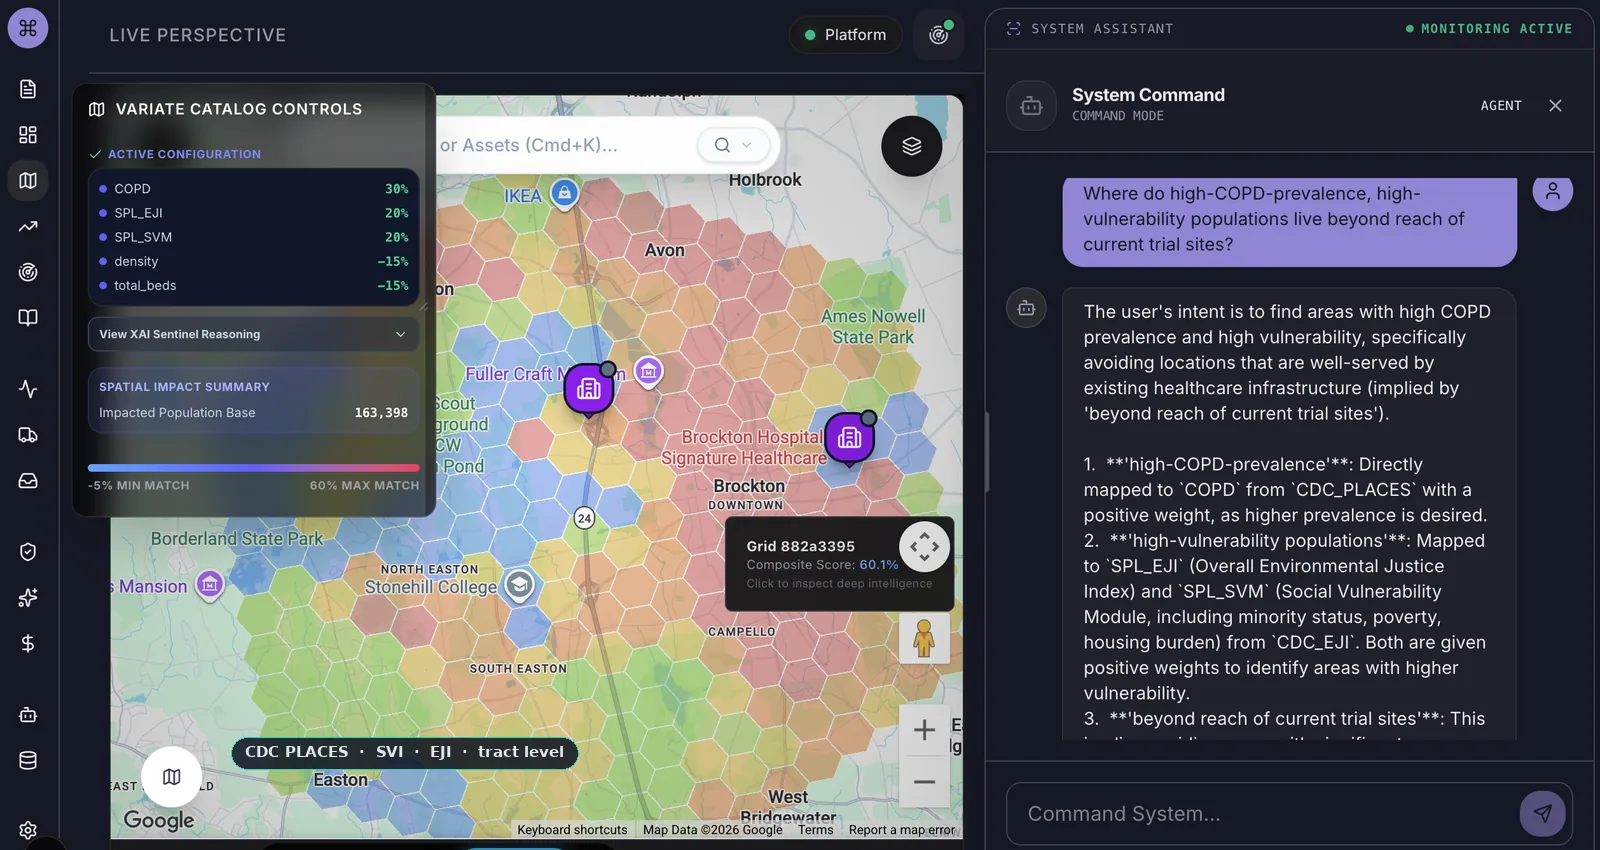
Task: Click the SYSTEM ASSISTANT header label
Action: [1102, 29]
